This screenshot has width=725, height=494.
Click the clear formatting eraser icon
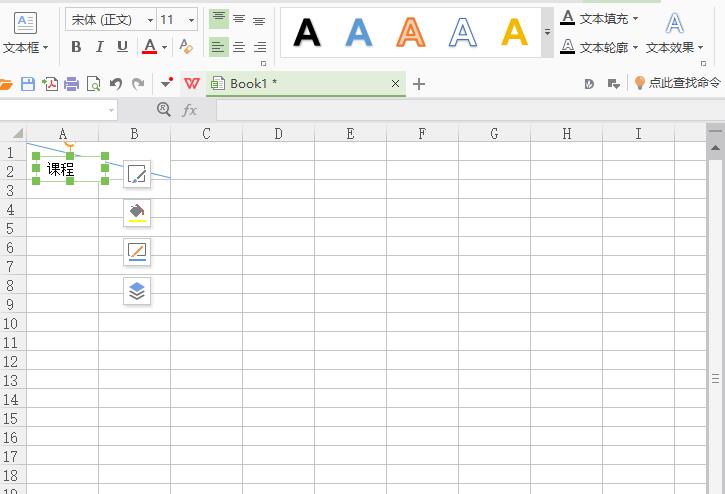pos(185,47)
